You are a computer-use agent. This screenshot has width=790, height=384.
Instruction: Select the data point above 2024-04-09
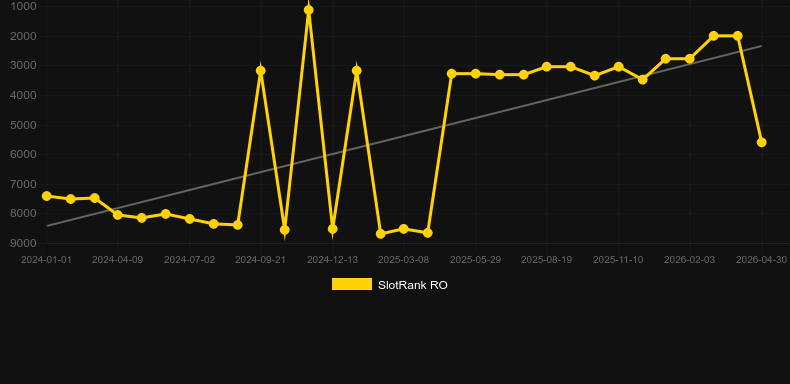click(x=118, y=215)
